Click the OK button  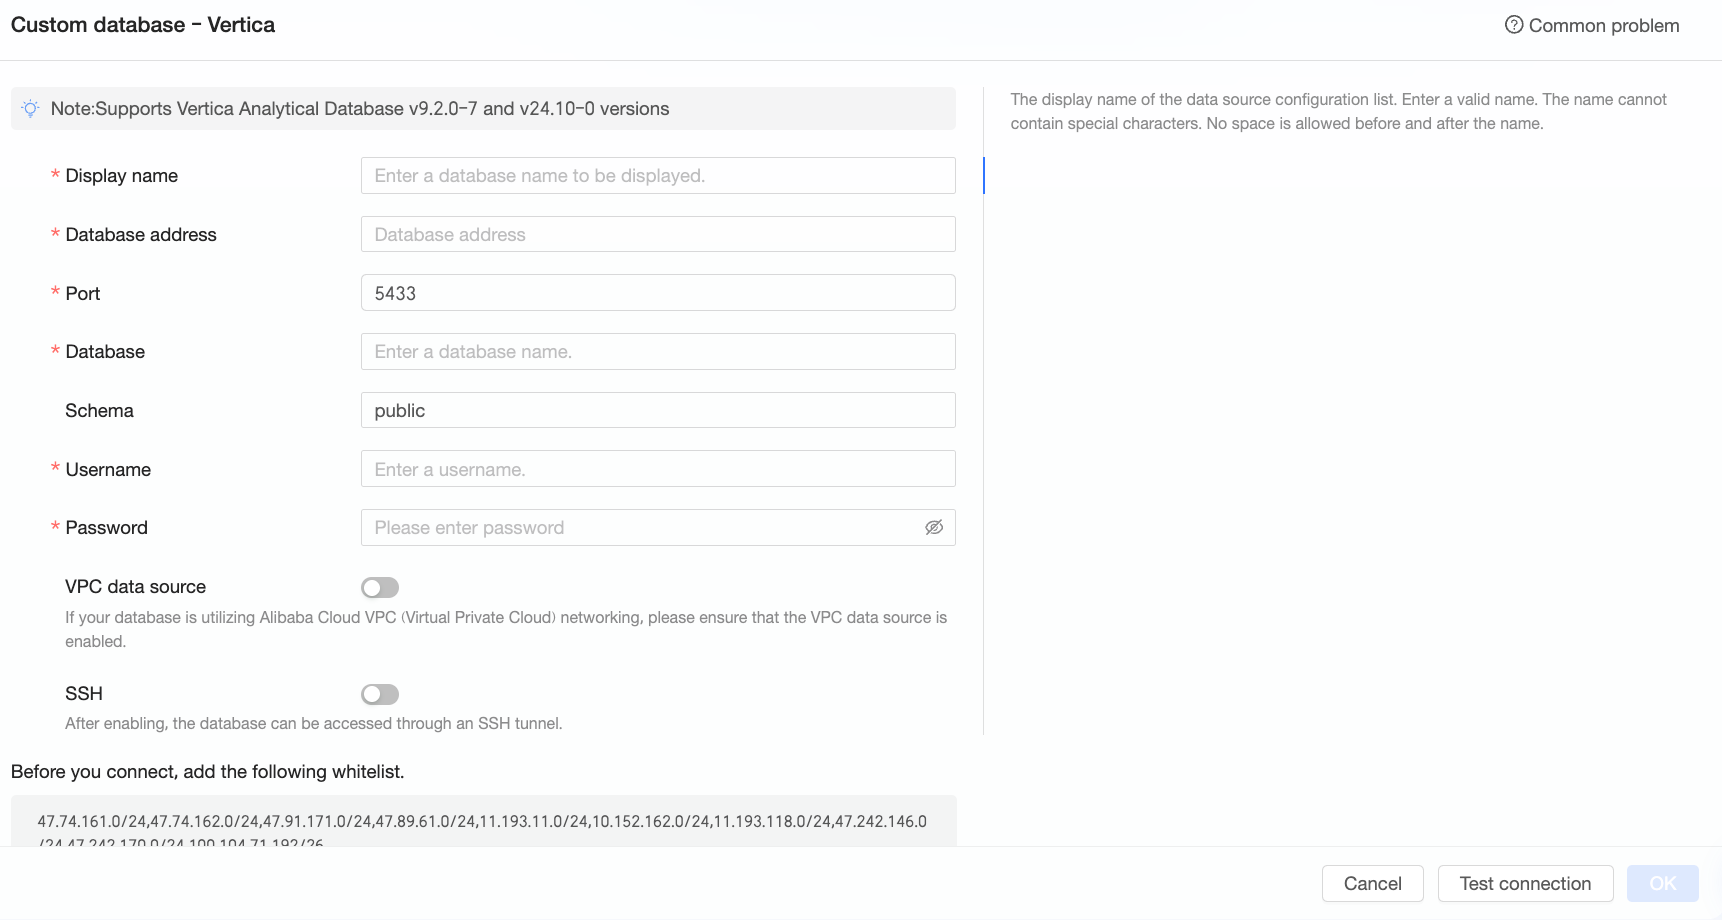click(x=1662, y=884)
